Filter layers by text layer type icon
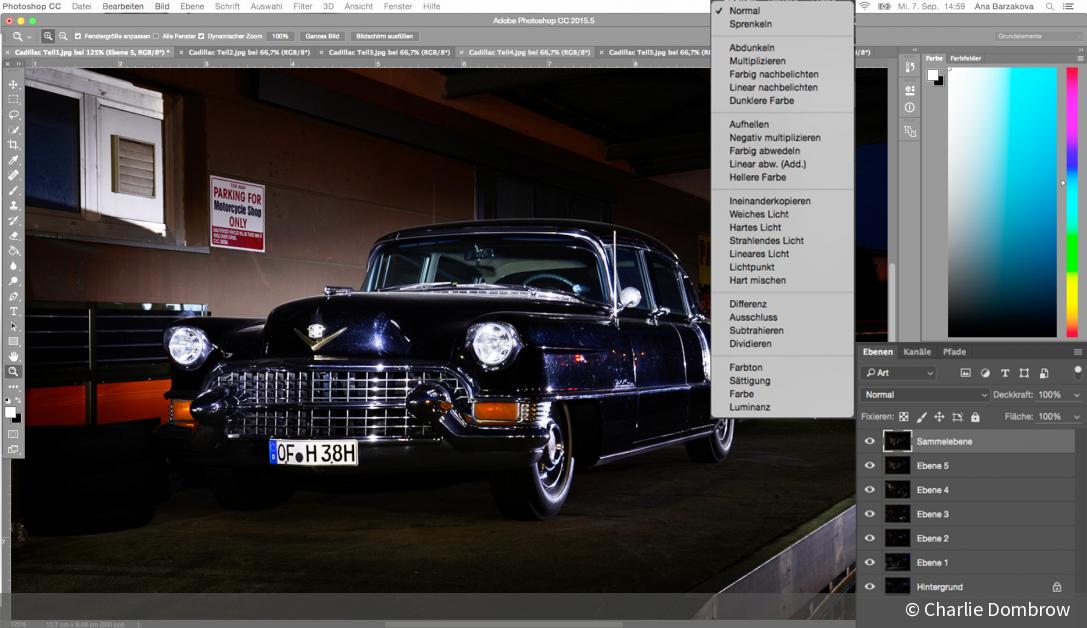Screen dimensions: 1087x628 click(x=1005, y=373)
